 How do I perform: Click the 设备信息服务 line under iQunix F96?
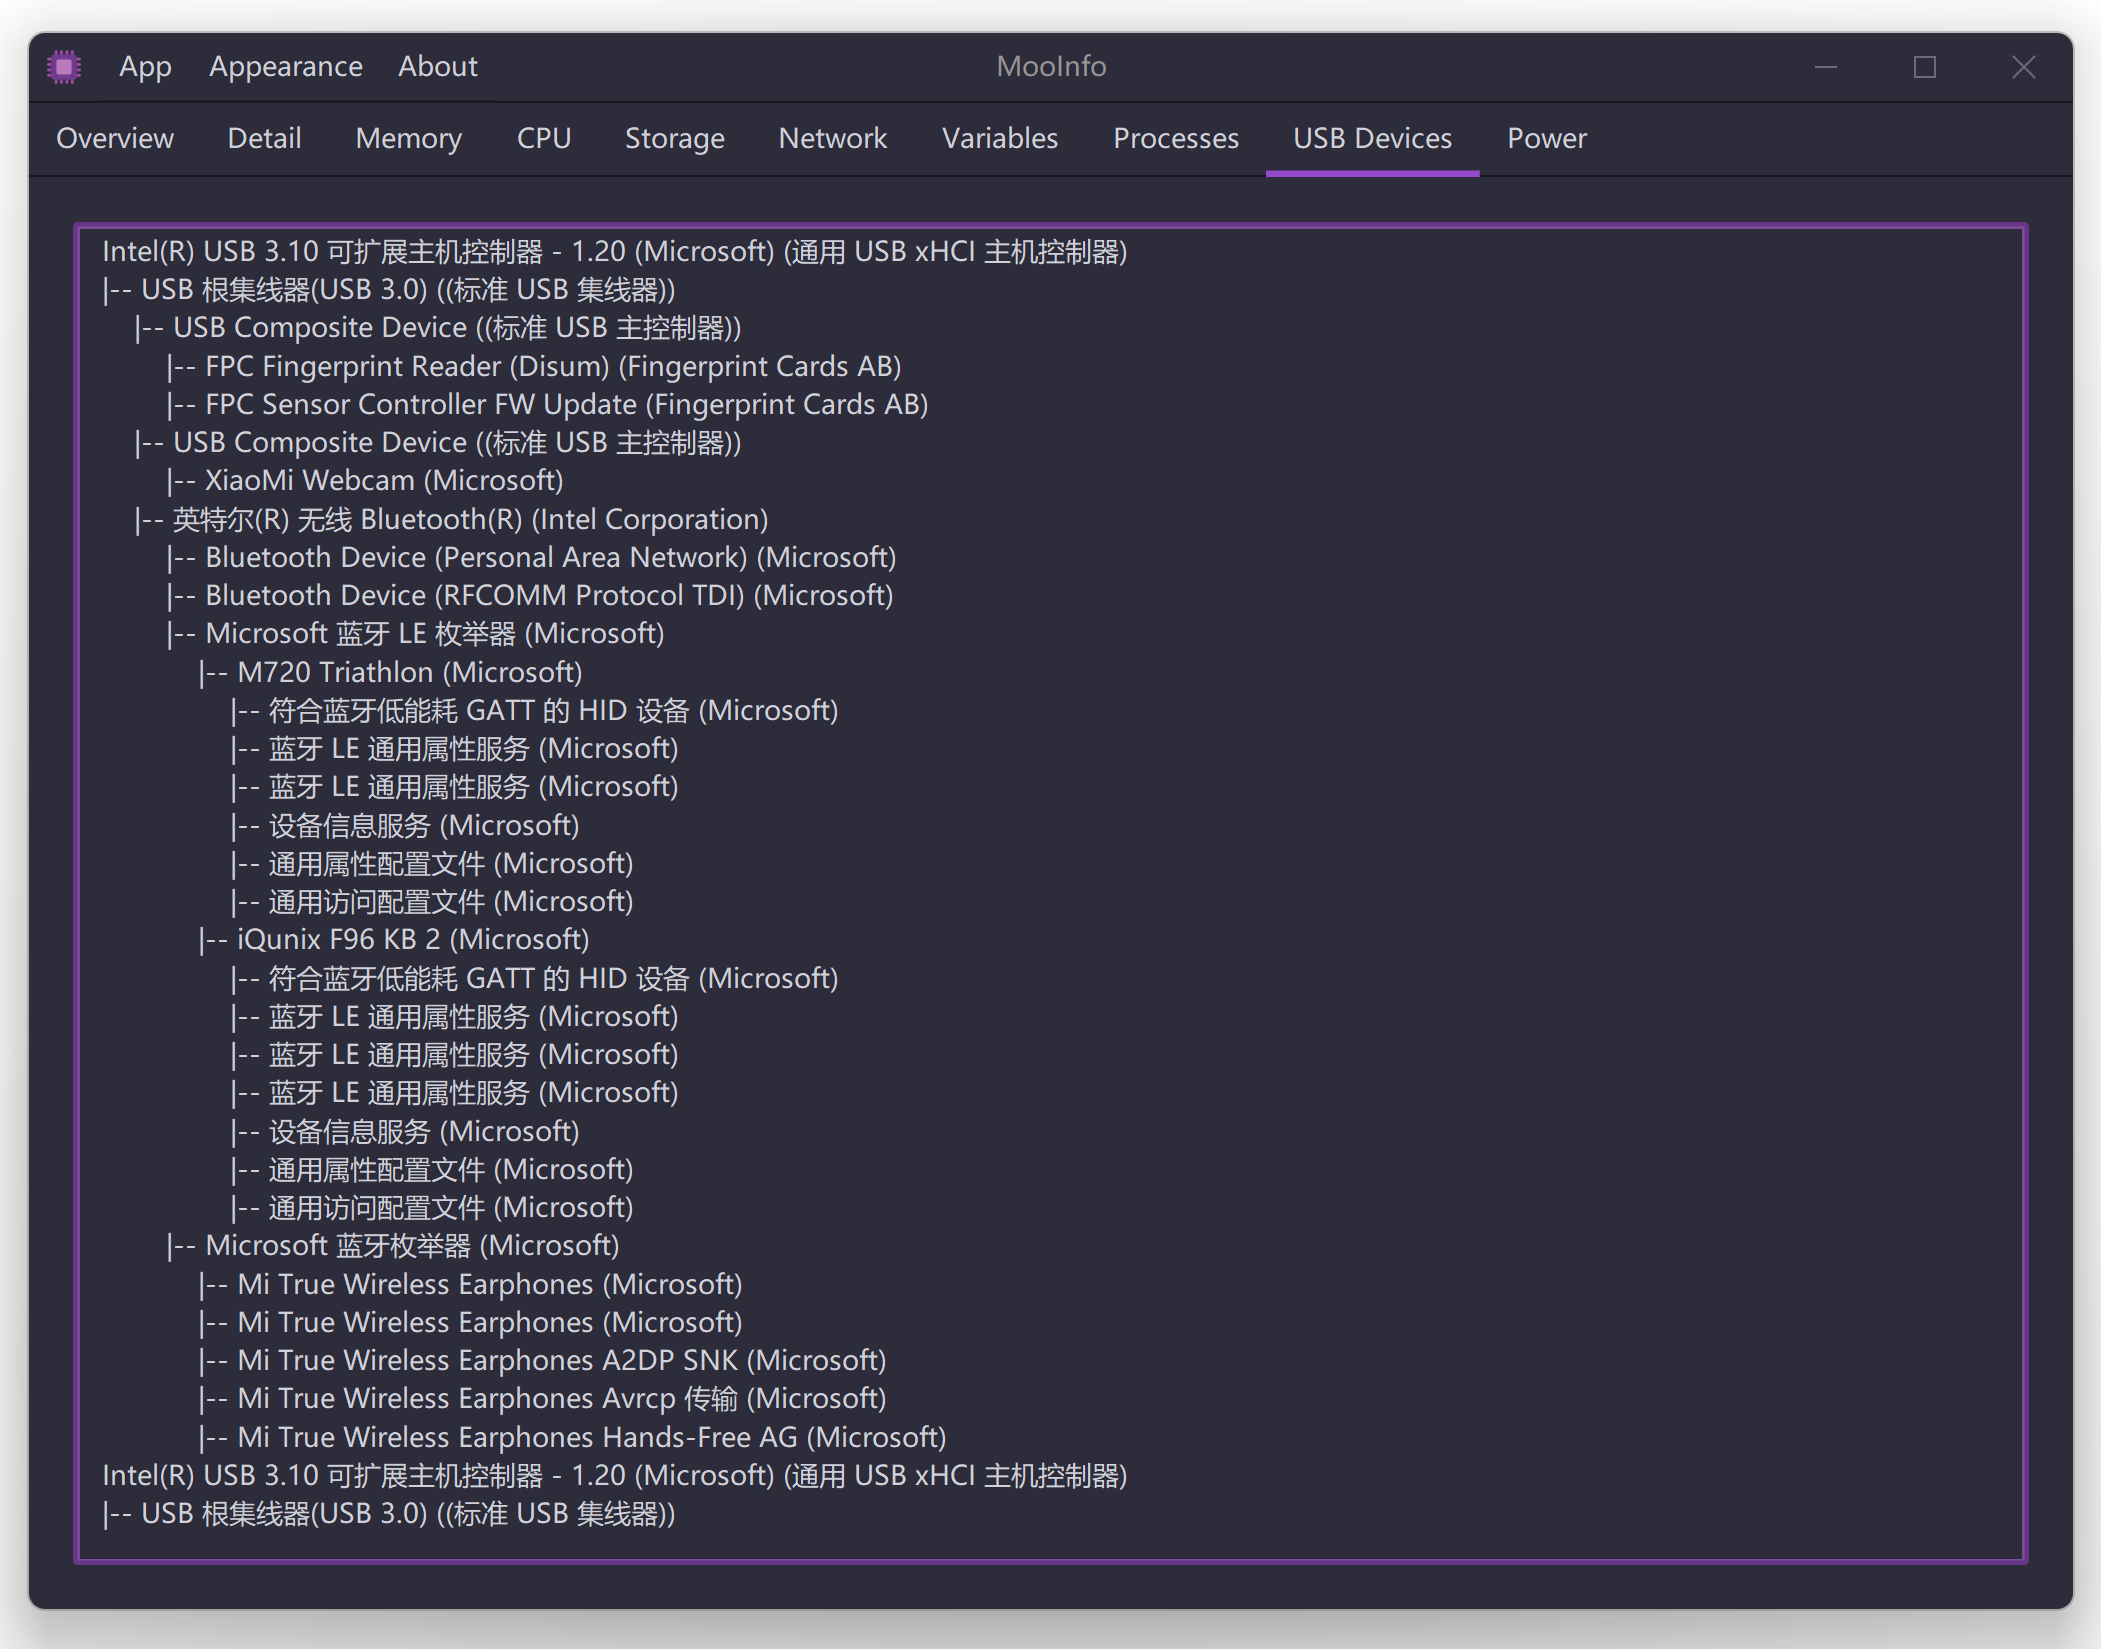click(x=405, y=1131)
